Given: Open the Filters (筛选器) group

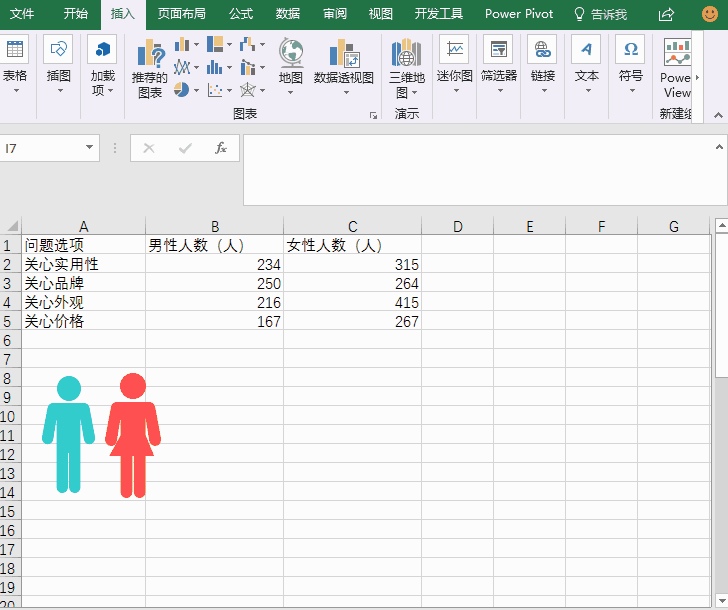Looking at the screenshot, I should tap(499, 65).
